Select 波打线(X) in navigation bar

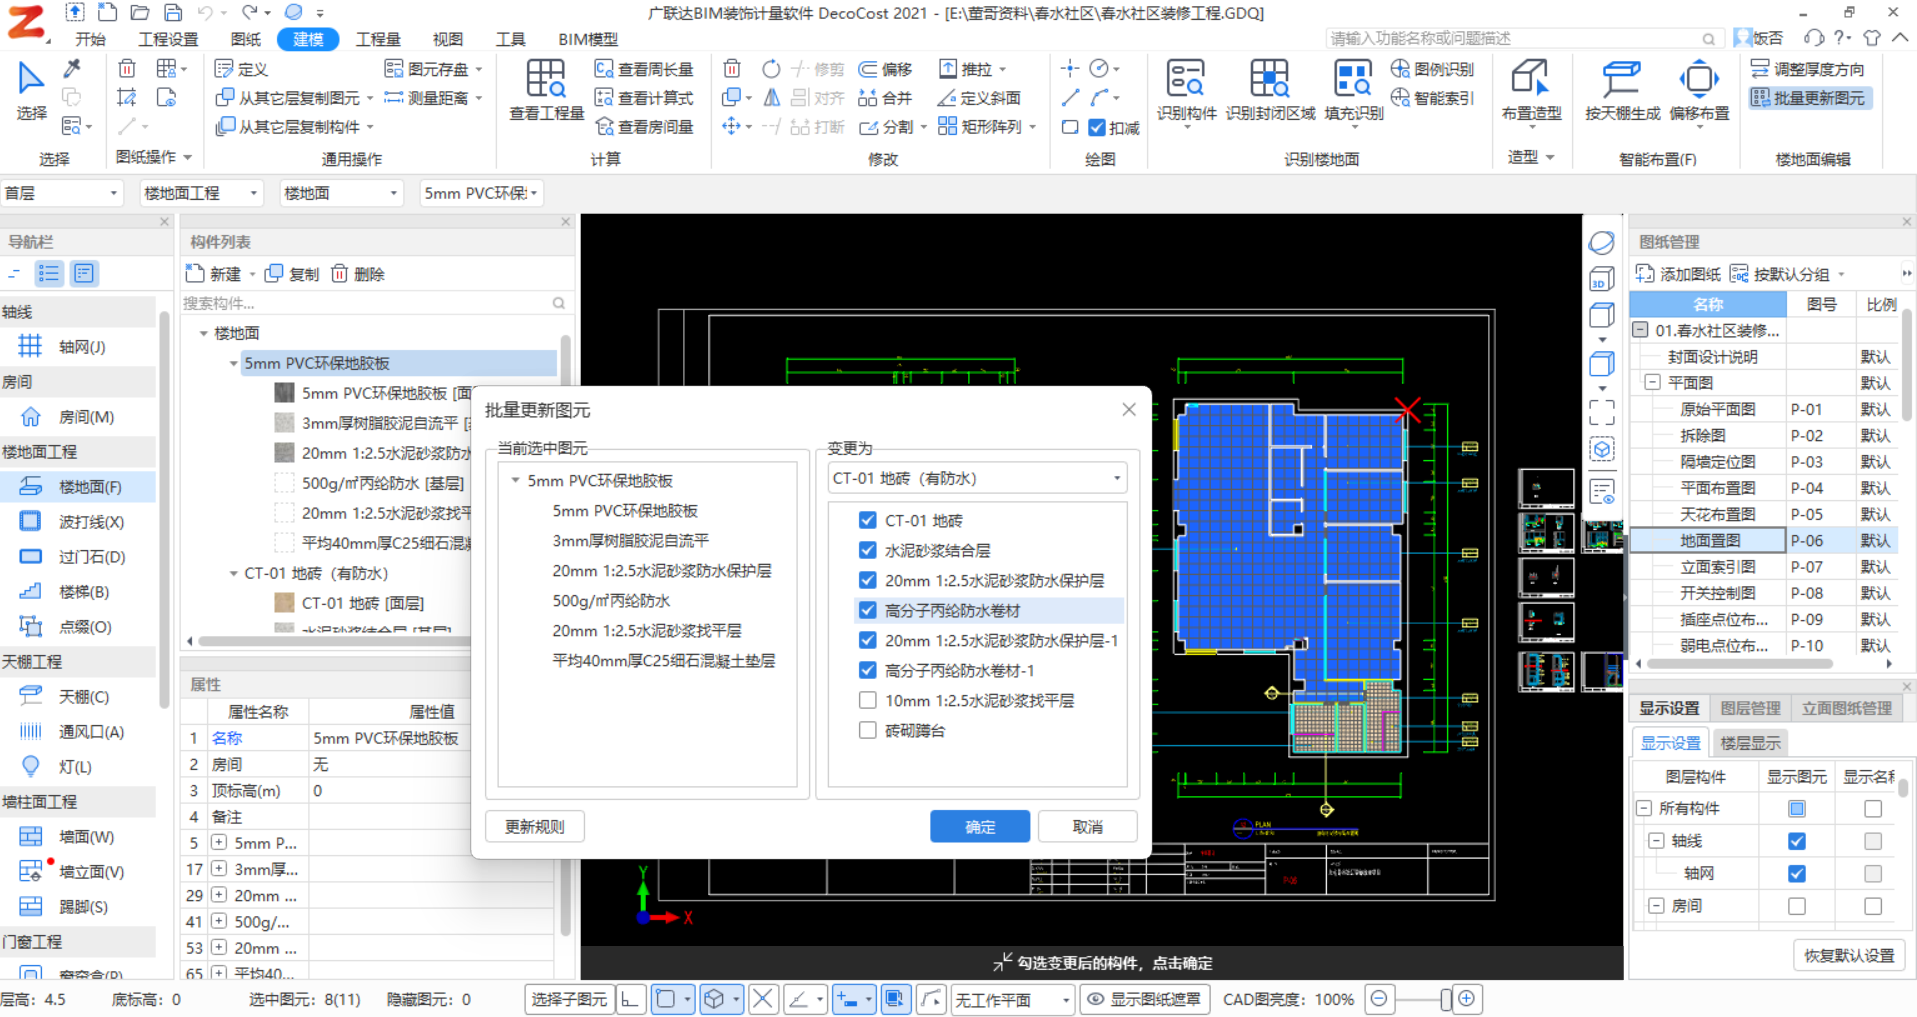click(78, 522)
